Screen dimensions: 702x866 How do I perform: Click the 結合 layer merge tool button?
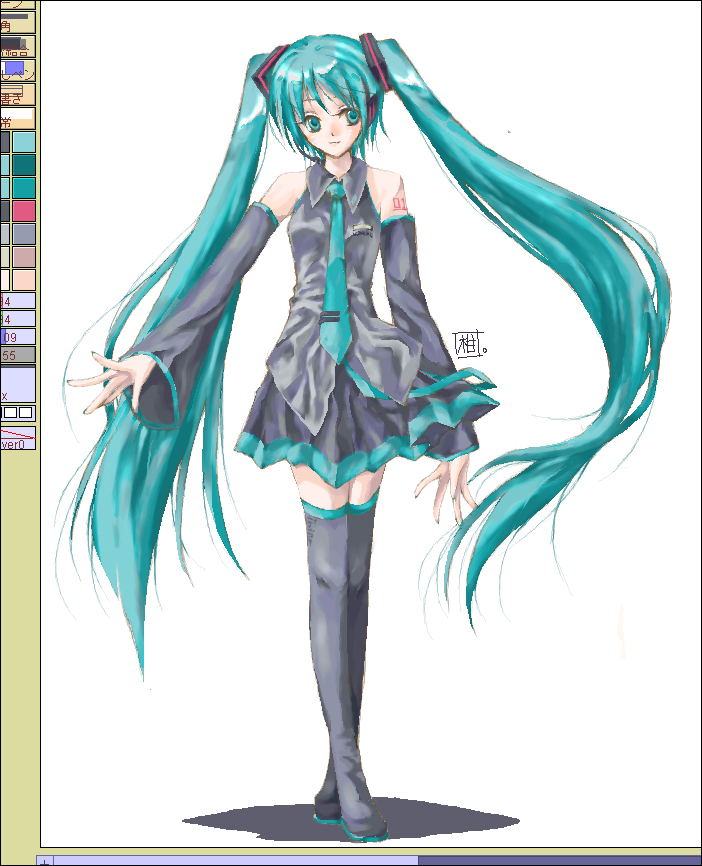pos(18,47)
